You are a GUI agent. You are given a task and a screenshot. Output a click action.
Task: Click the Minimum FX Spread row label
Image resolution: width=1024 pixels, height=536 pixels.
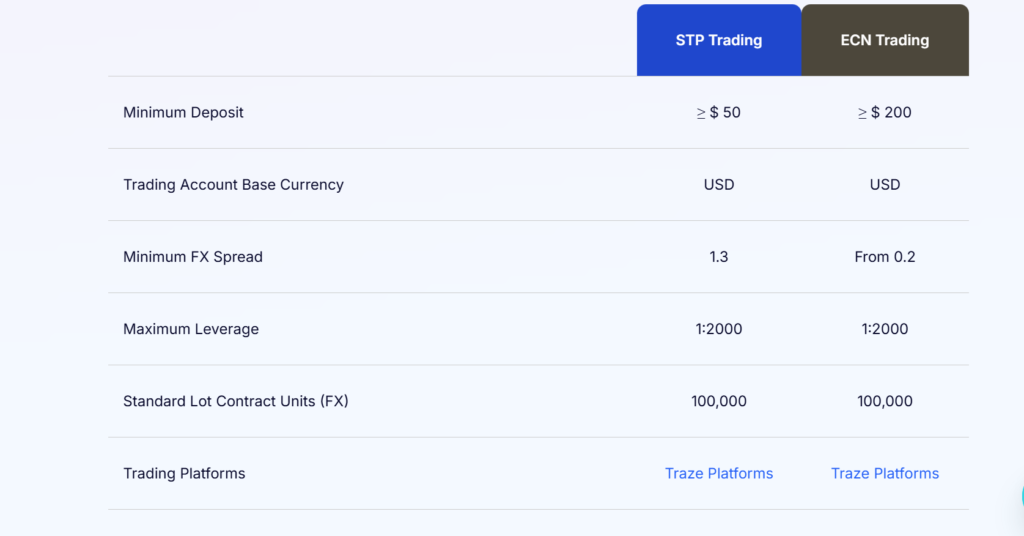[193, 257]
